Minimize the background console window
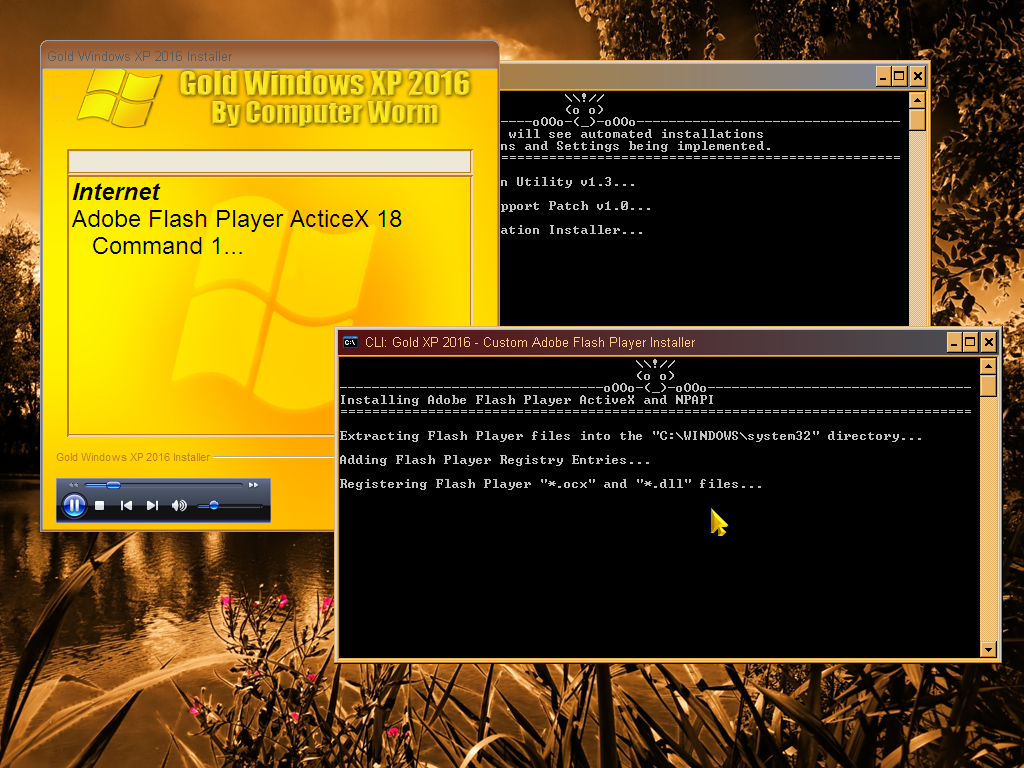Image resolution: width=1024 pixels, height=768 pixels. click(x=883, y=77)
